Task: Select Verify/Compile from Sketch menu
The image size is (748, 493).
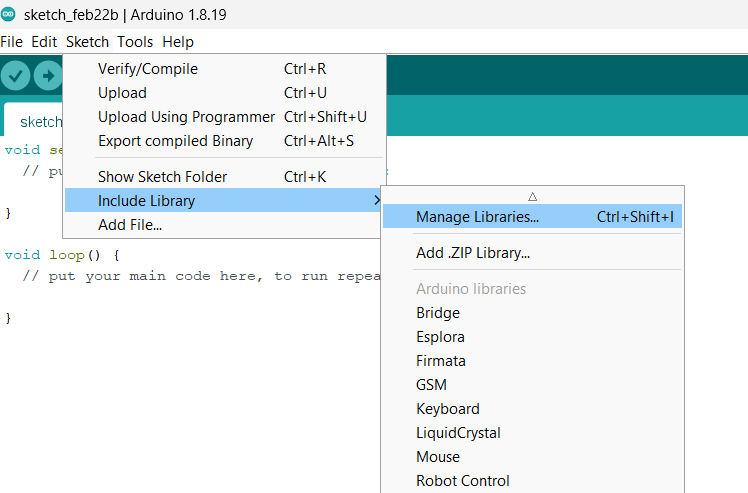Action: (148, 69)
